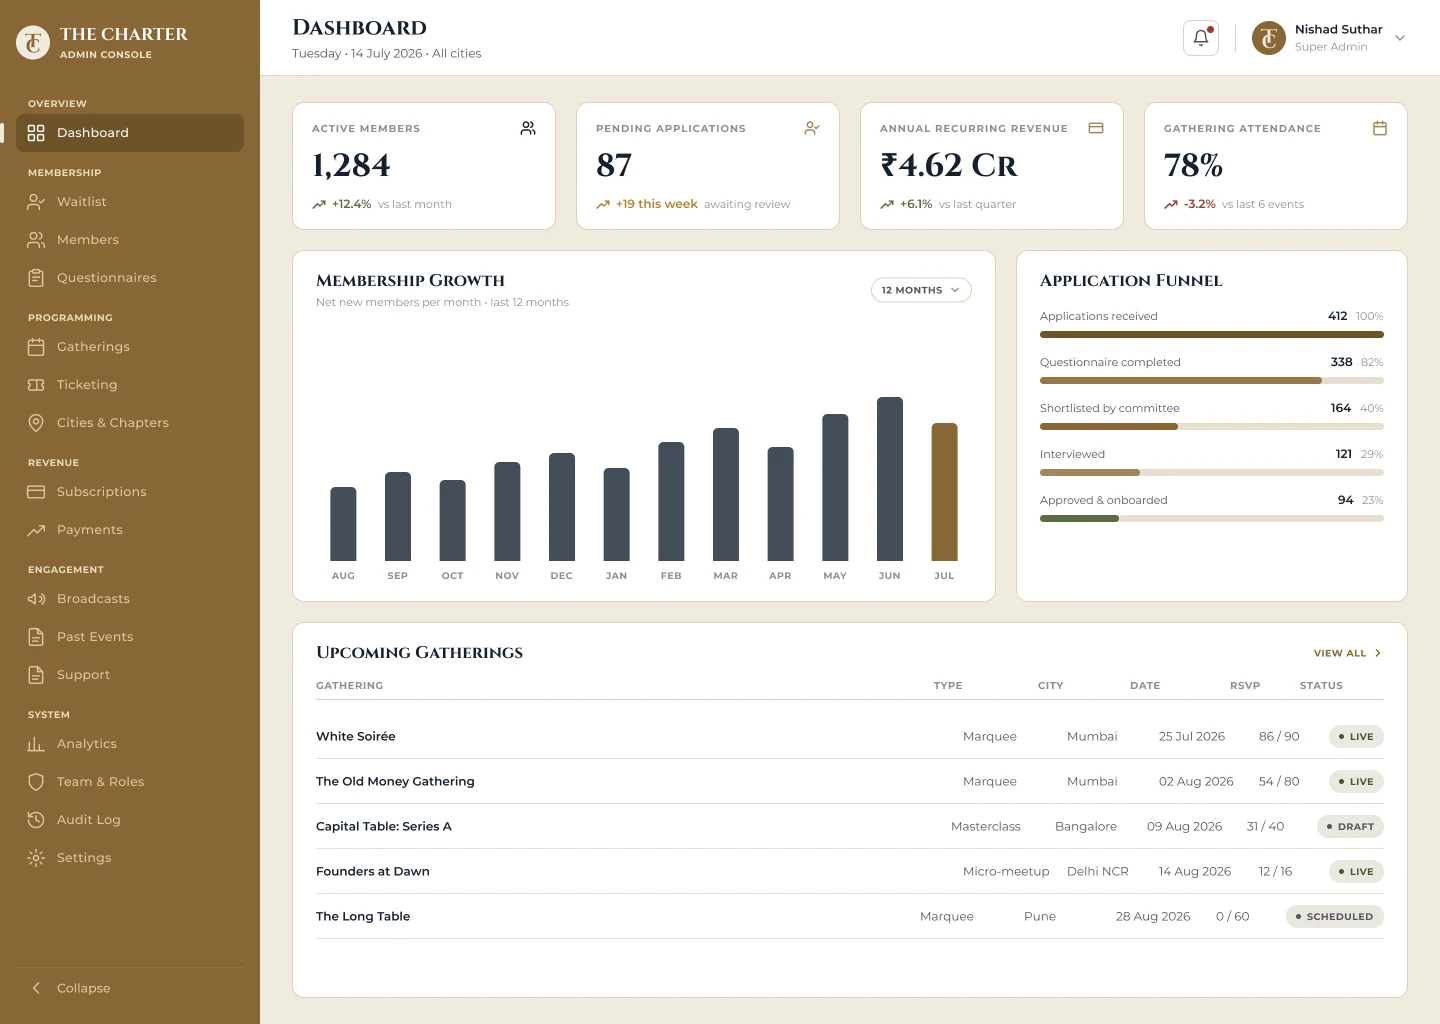
Task: Click the Approved & onboarded progress bar
Action: [1212, 518]
